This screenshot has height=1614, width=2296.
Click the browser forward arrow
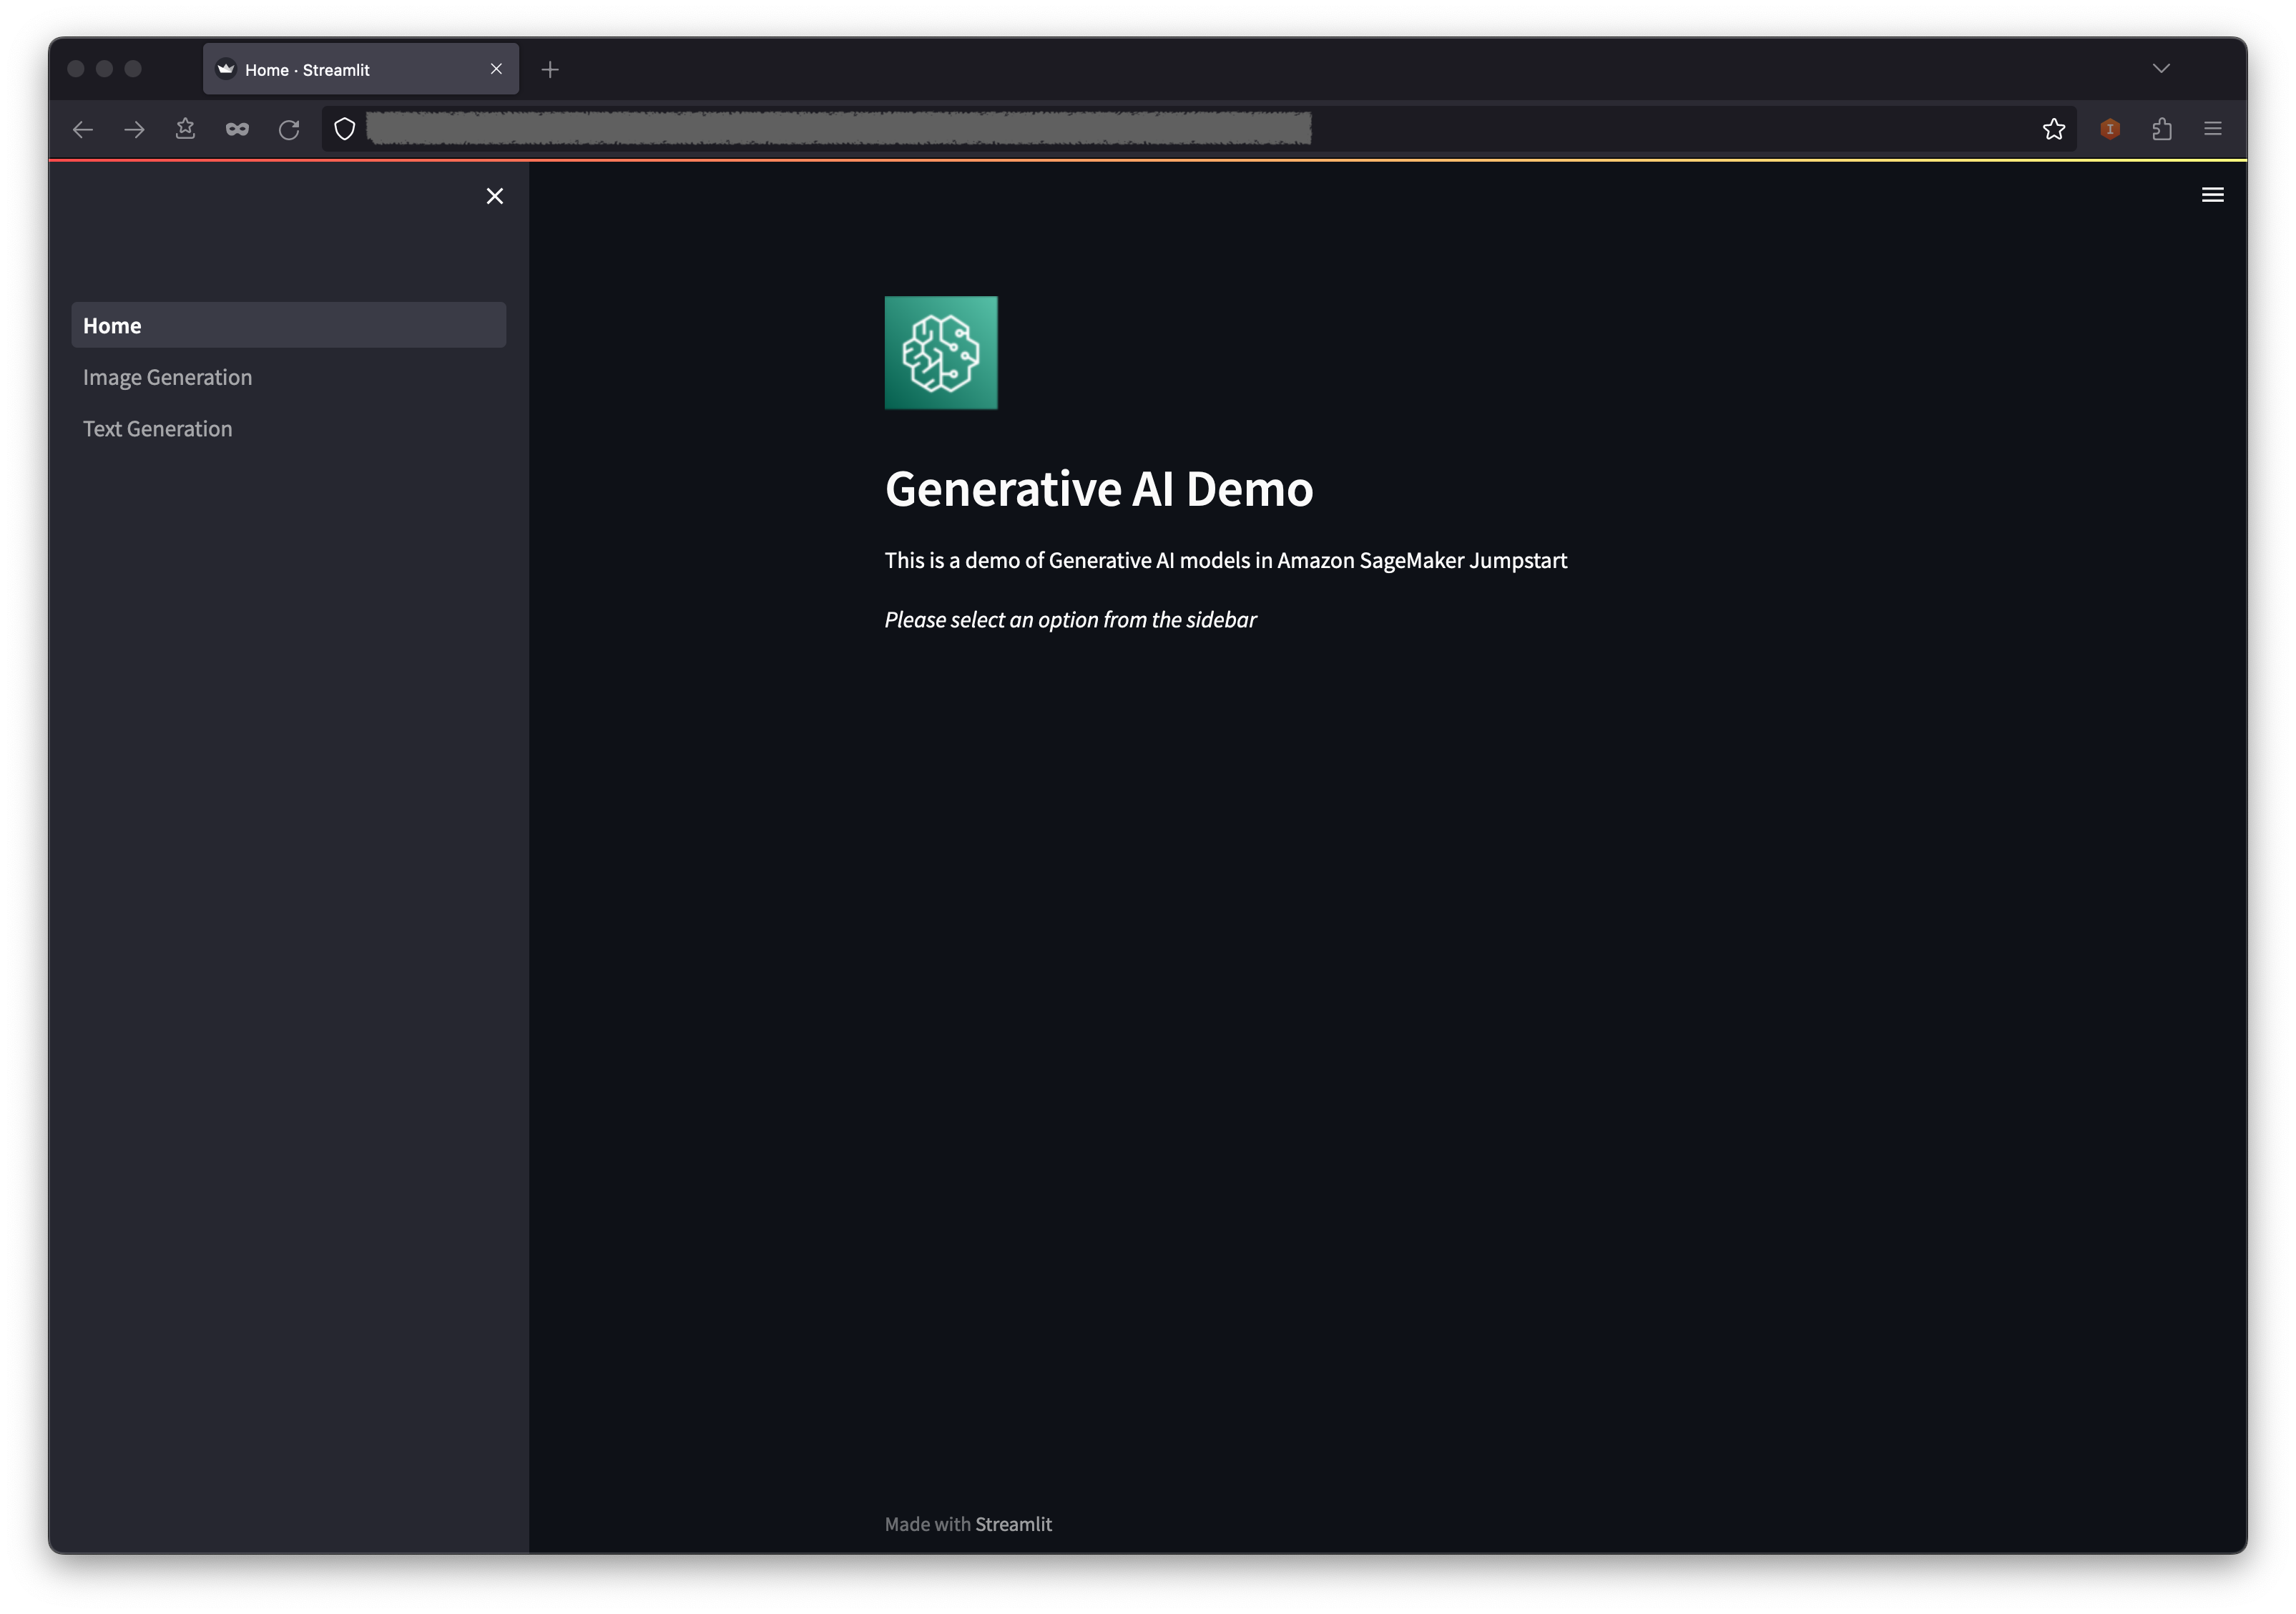pos(134,129)
